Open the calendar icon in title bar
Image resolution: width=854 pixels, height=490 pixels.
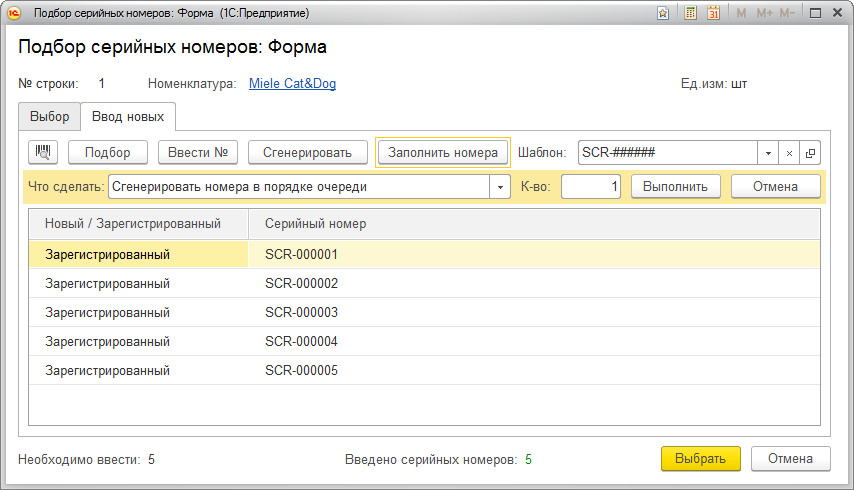click(714, 13)
